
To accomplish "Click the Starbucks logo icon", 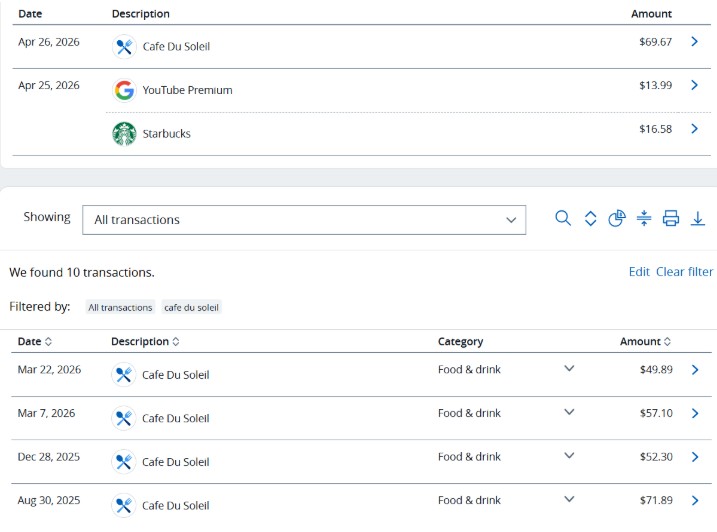I will point(124,134).
